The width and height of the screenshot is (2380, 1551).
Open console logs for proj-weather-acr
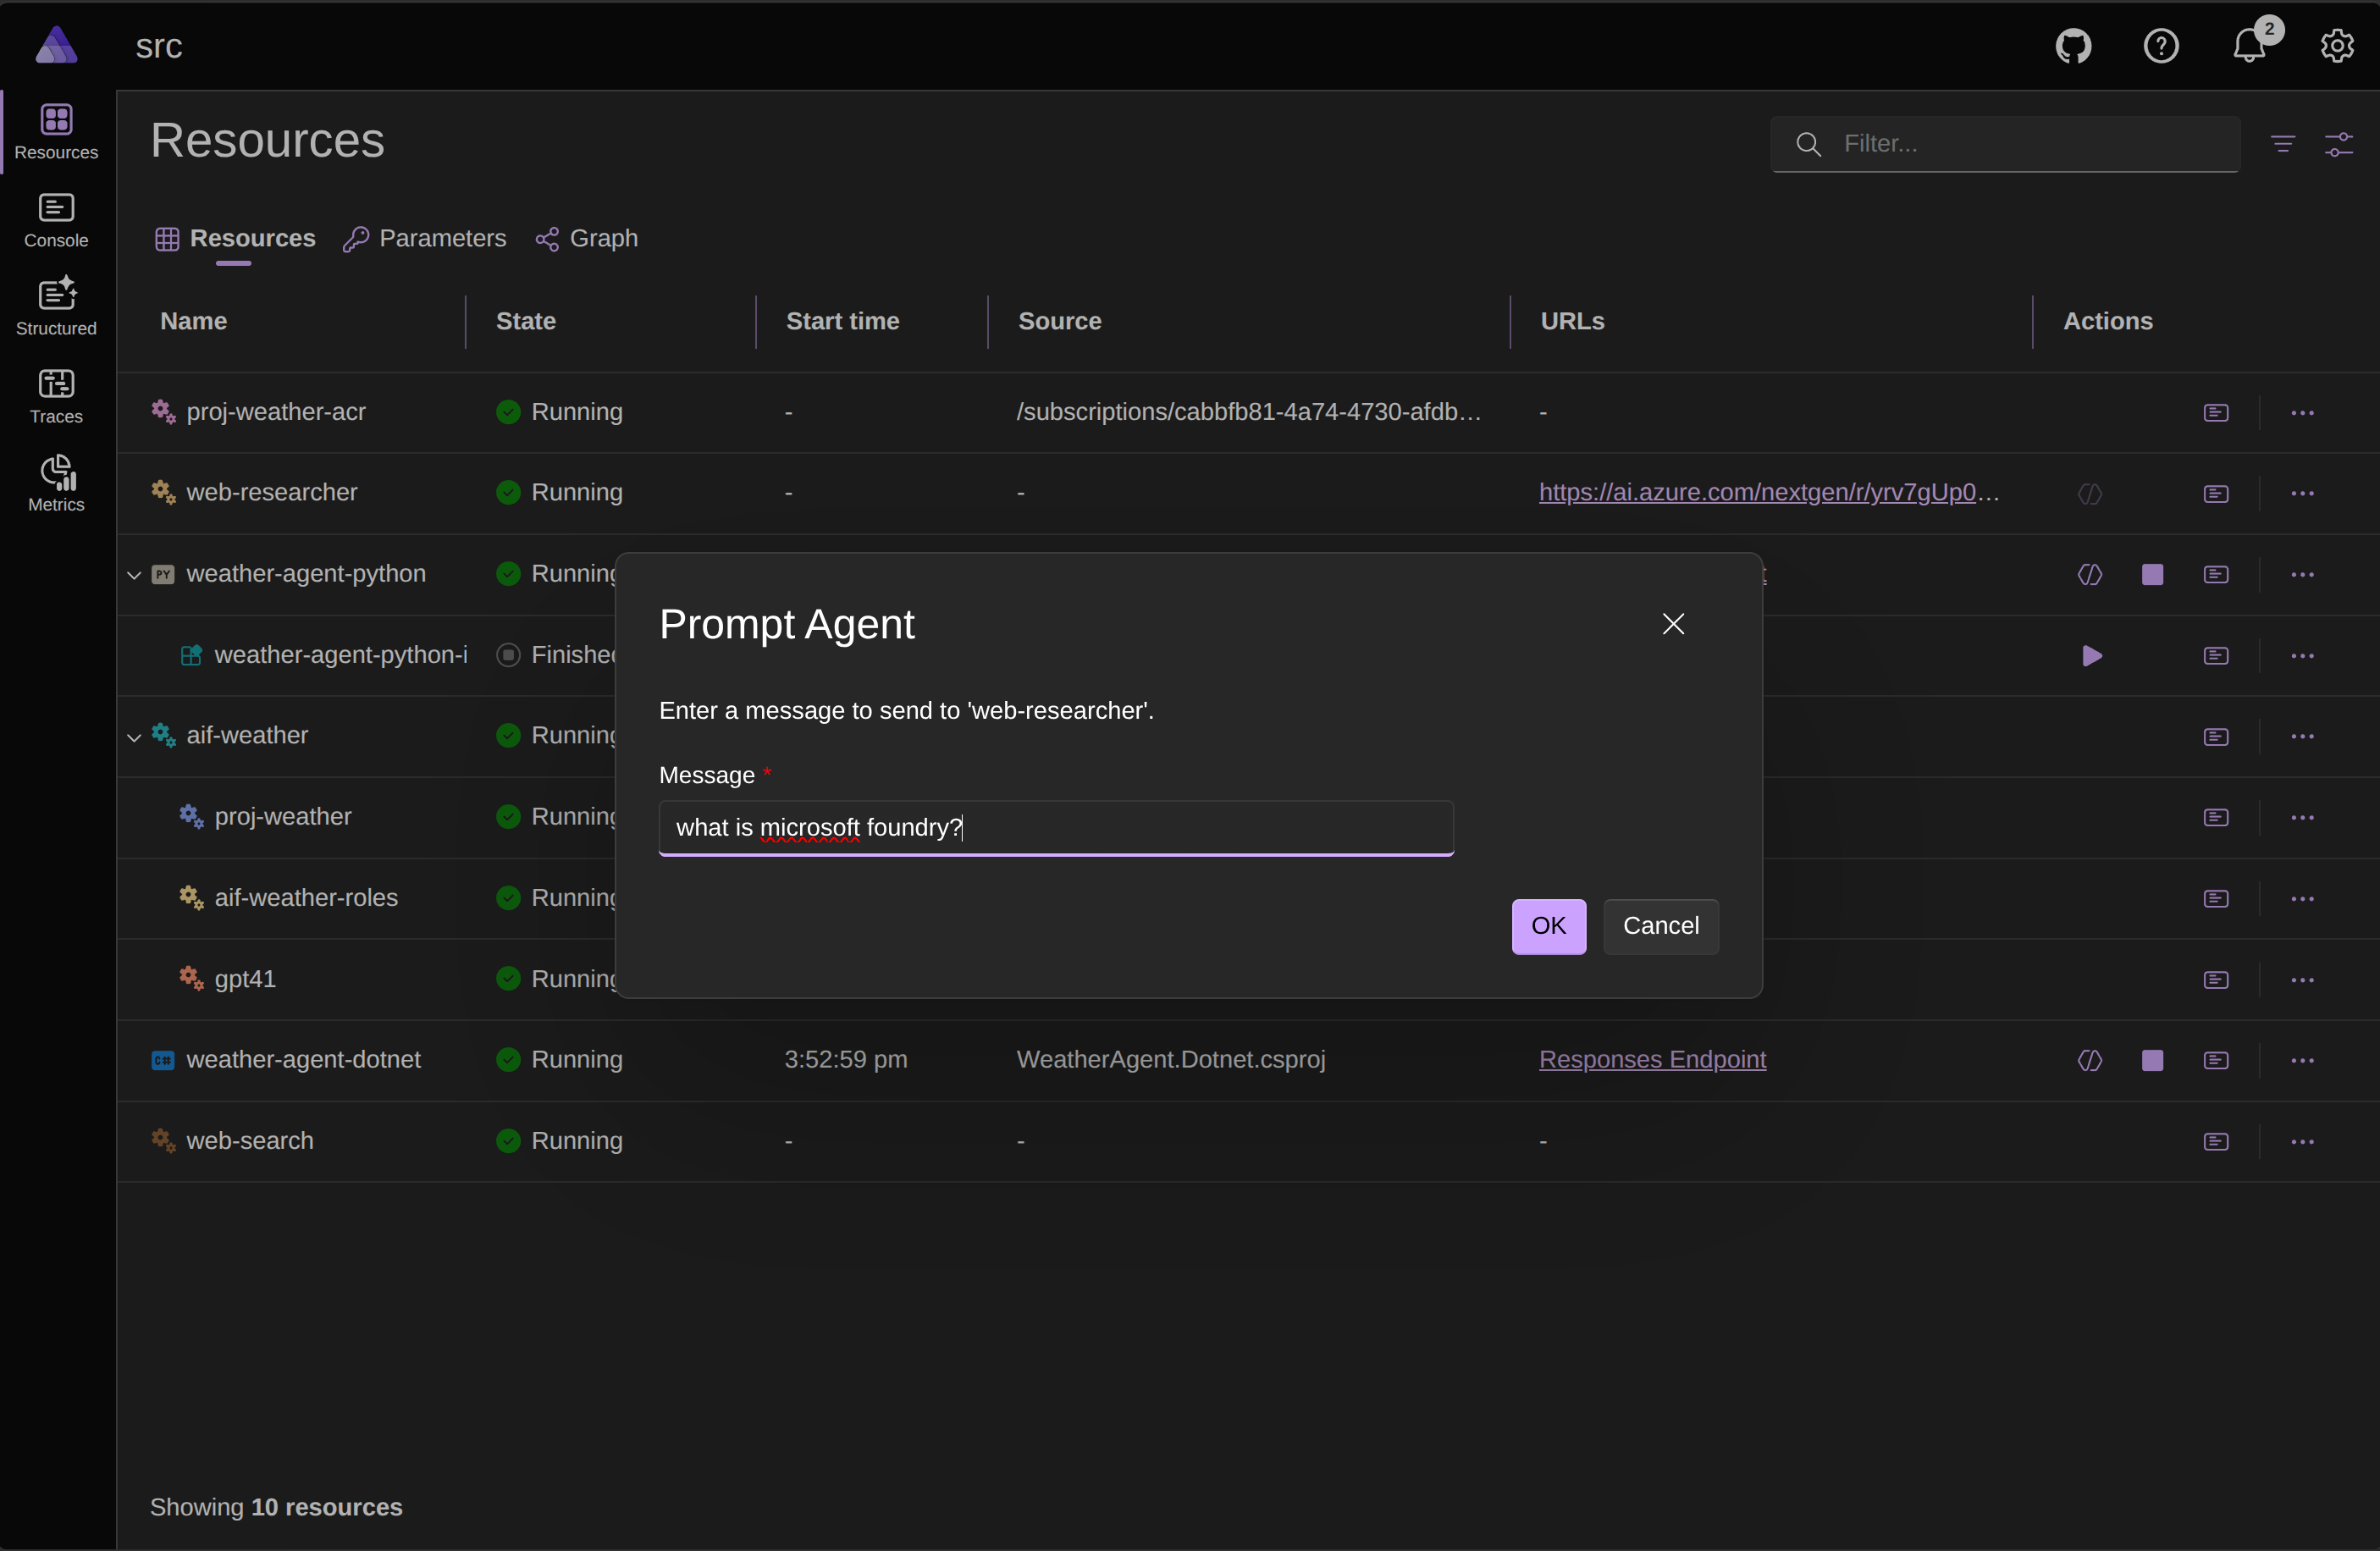[x=2216, y=413]
